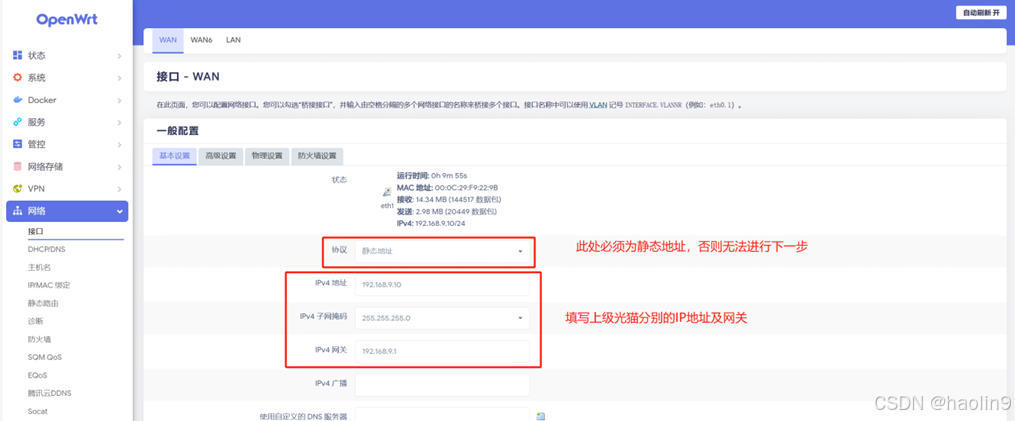1015x421 pixels.
Task: Click the MAC 地址 status line
Action: (447, 188)
